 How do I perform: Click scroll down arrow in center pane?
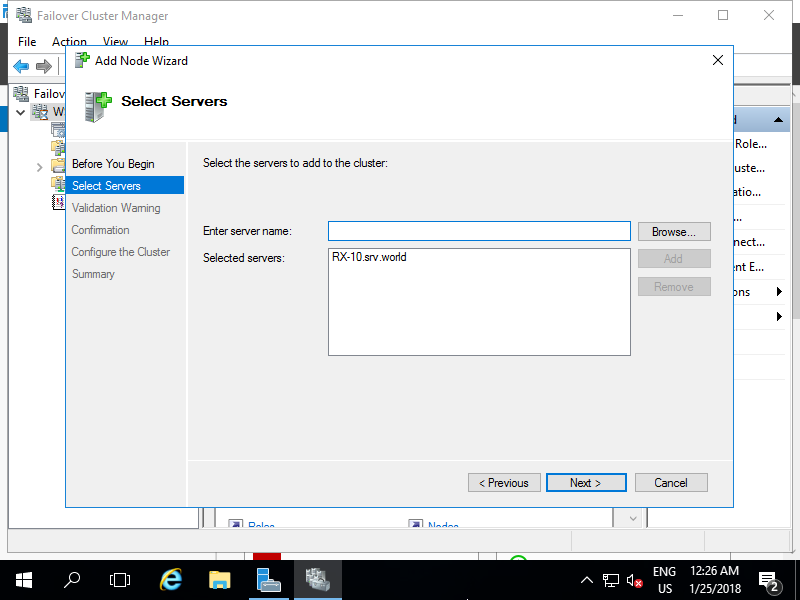(x=633, y=518)
